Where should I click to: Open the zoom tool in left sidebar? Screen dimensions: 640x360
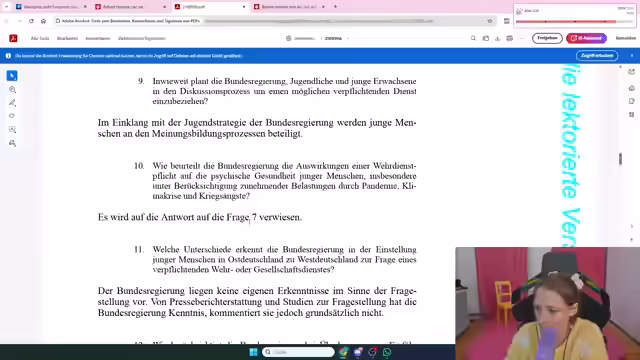12,89
